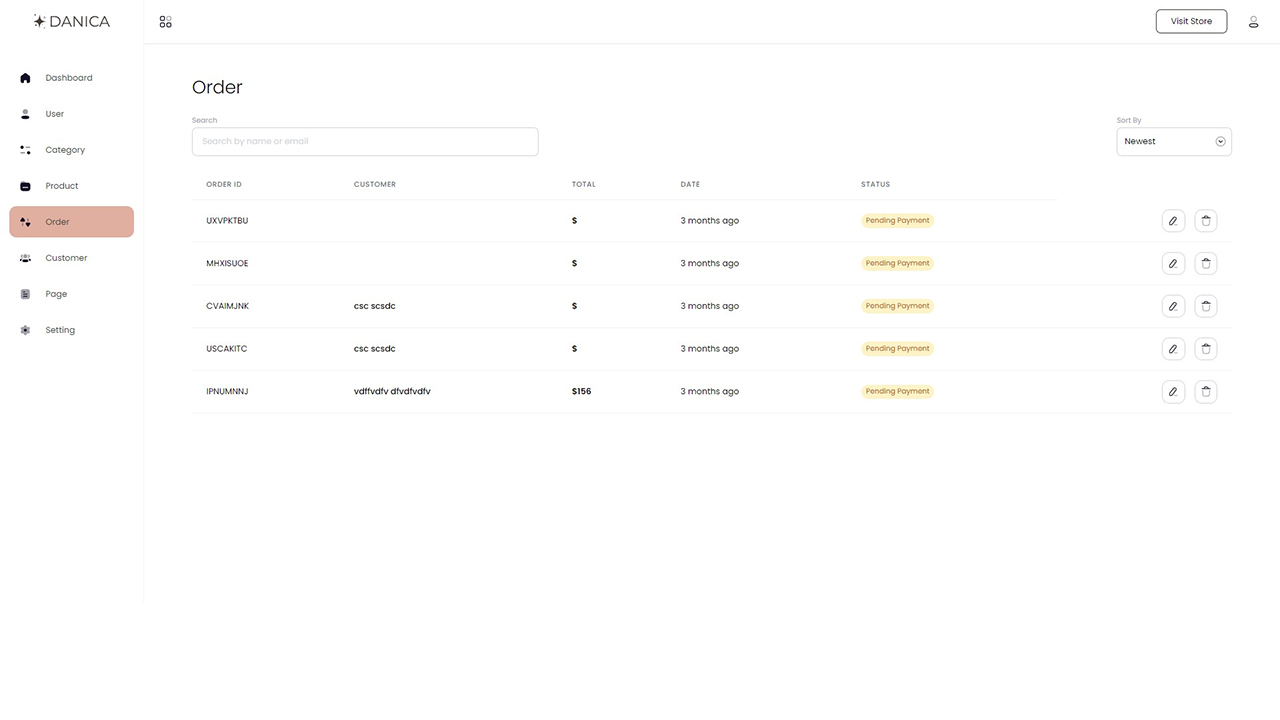Open the user profile icon

(1253, 21)
